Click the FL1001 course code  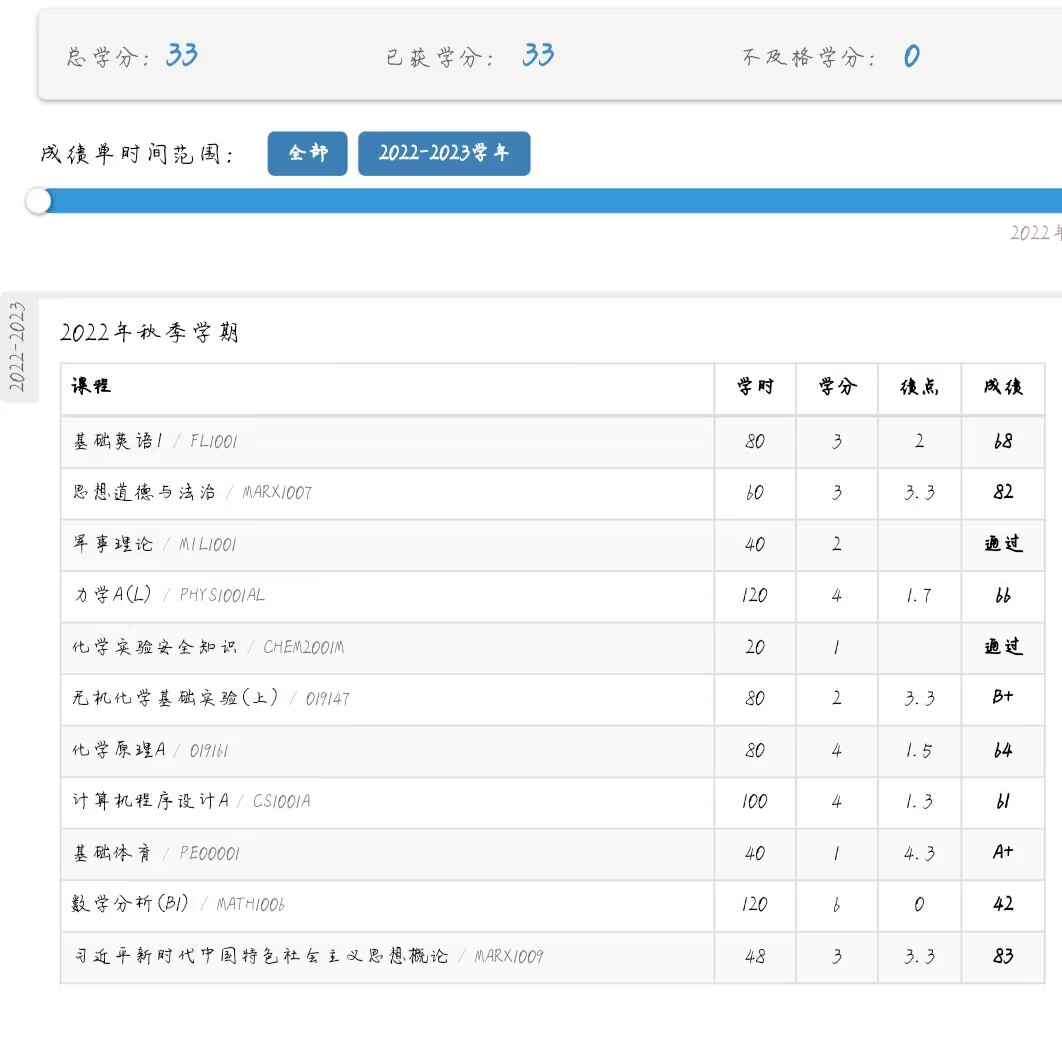coord(213,442)
